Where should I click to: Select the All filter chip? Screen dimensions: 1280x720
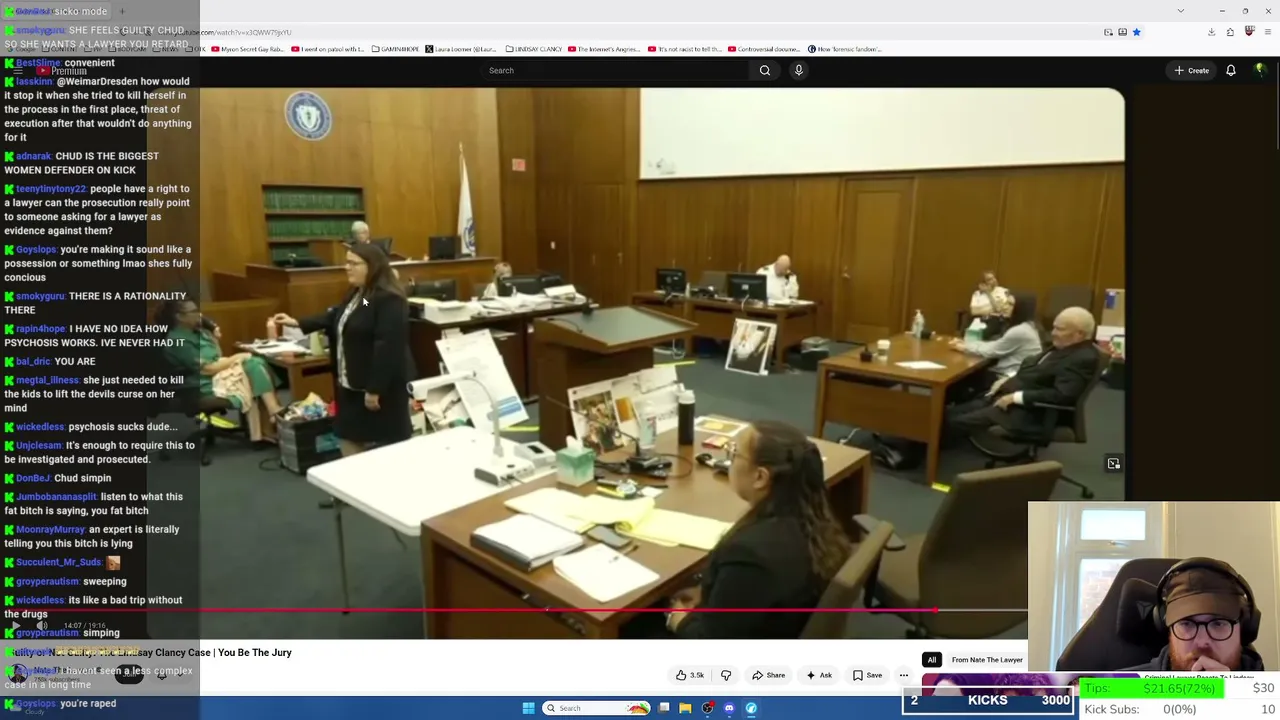(x=932, y=660)
